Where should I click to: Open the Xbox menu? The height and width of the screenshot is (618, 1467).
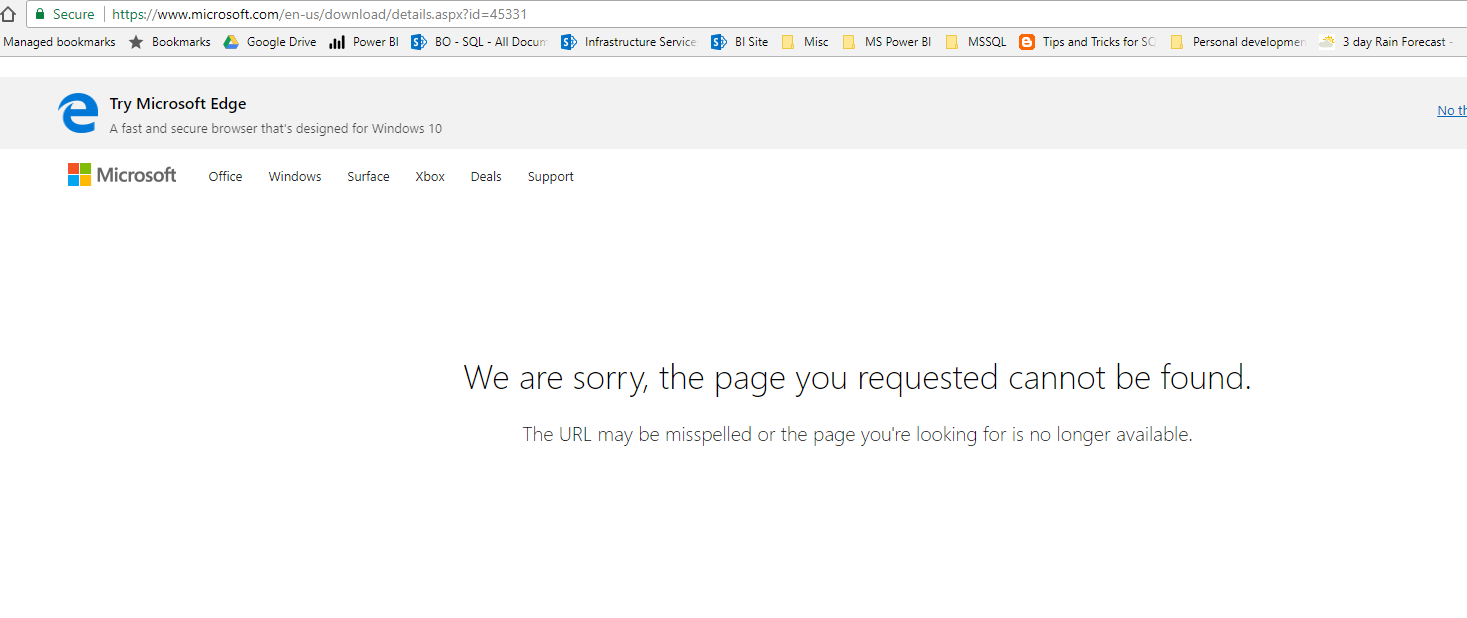coord(430,176)
